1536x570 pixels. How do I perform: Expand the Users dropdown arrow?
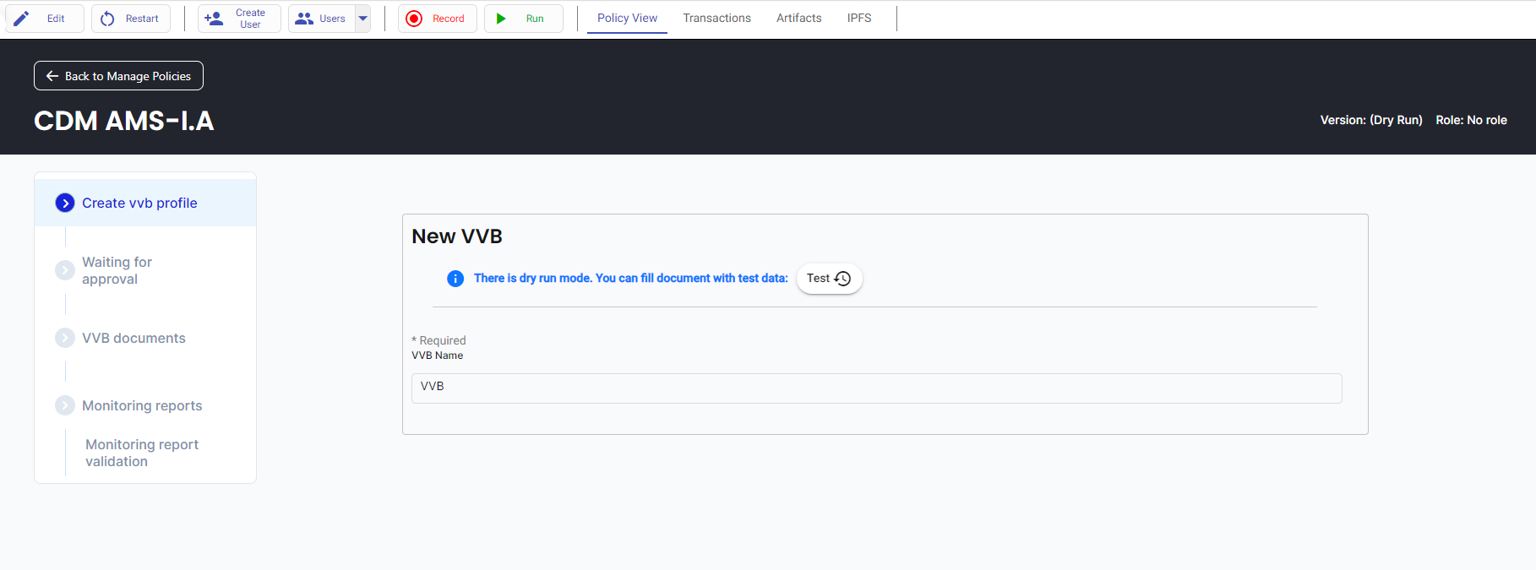coord(363,18)
